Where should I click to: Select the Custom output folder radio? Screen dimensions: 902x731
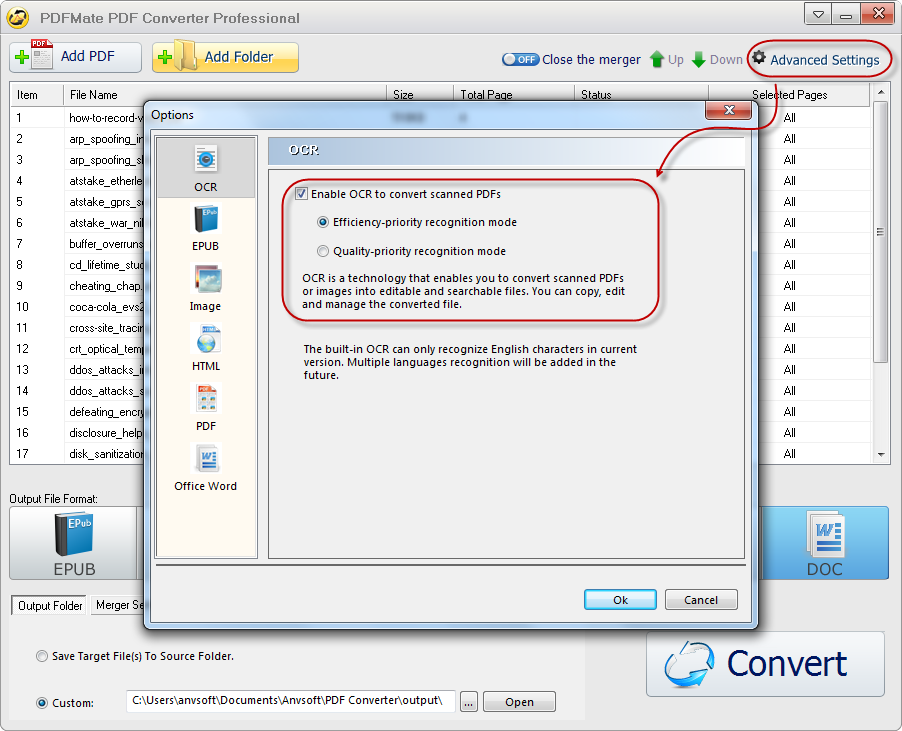pos(41,703)
